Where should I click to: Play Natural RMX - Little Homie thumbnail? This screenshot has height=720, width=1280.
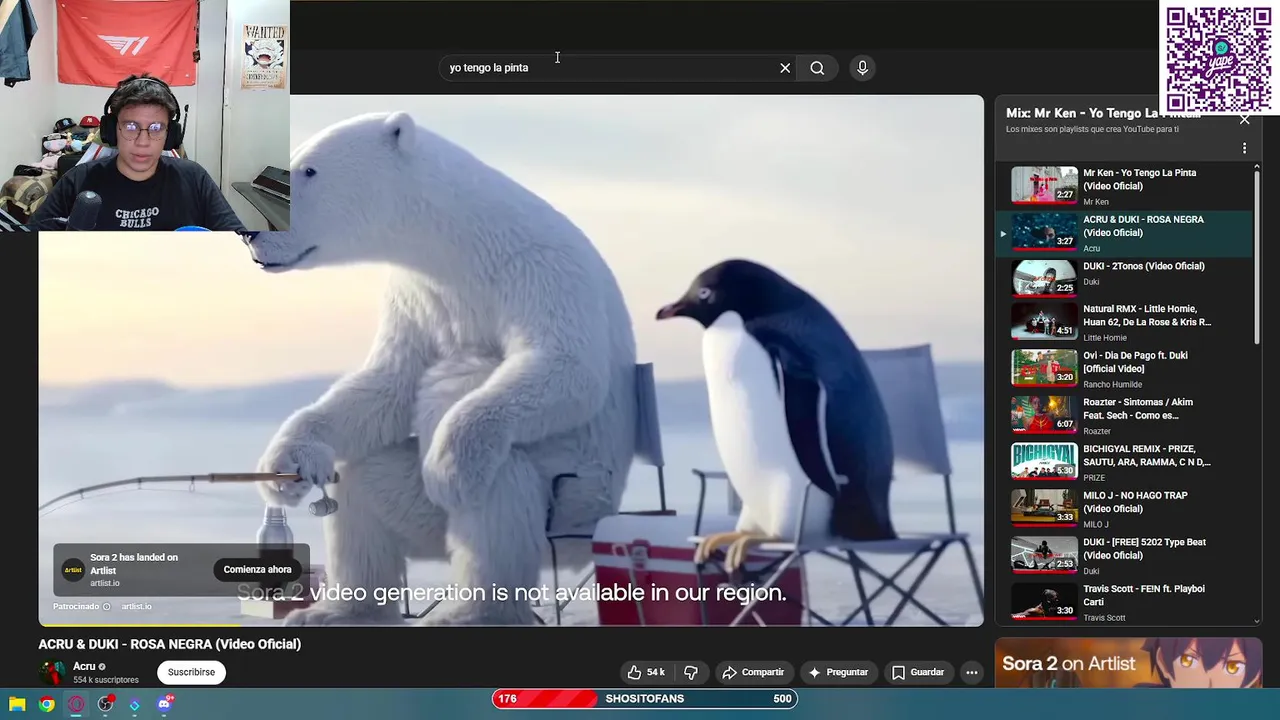1044,322
